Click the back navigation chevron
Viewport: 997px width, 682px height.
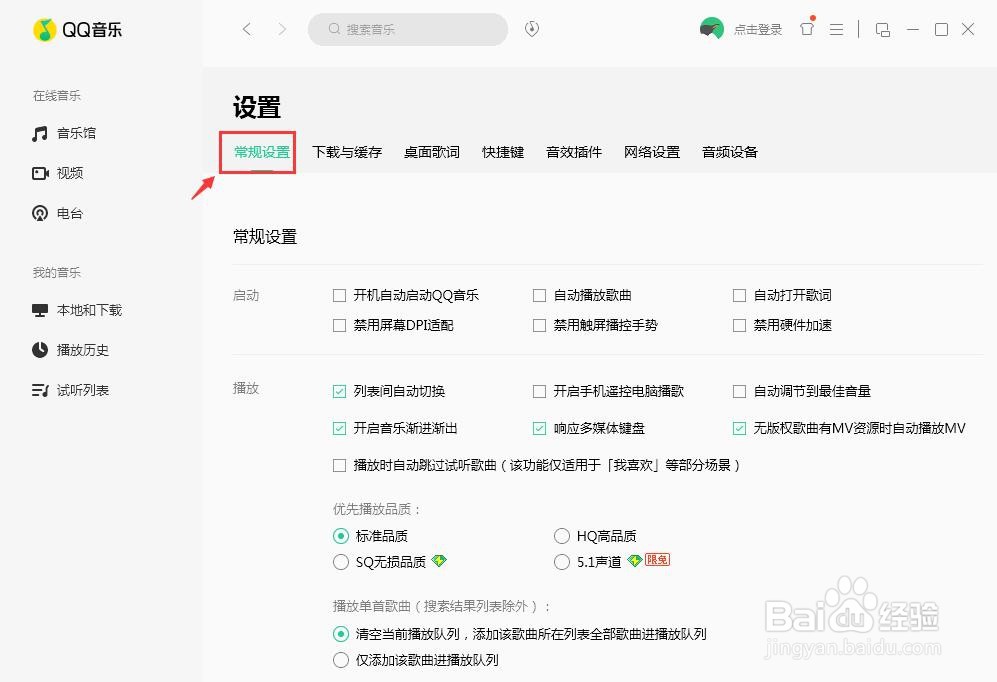[247, 29]
